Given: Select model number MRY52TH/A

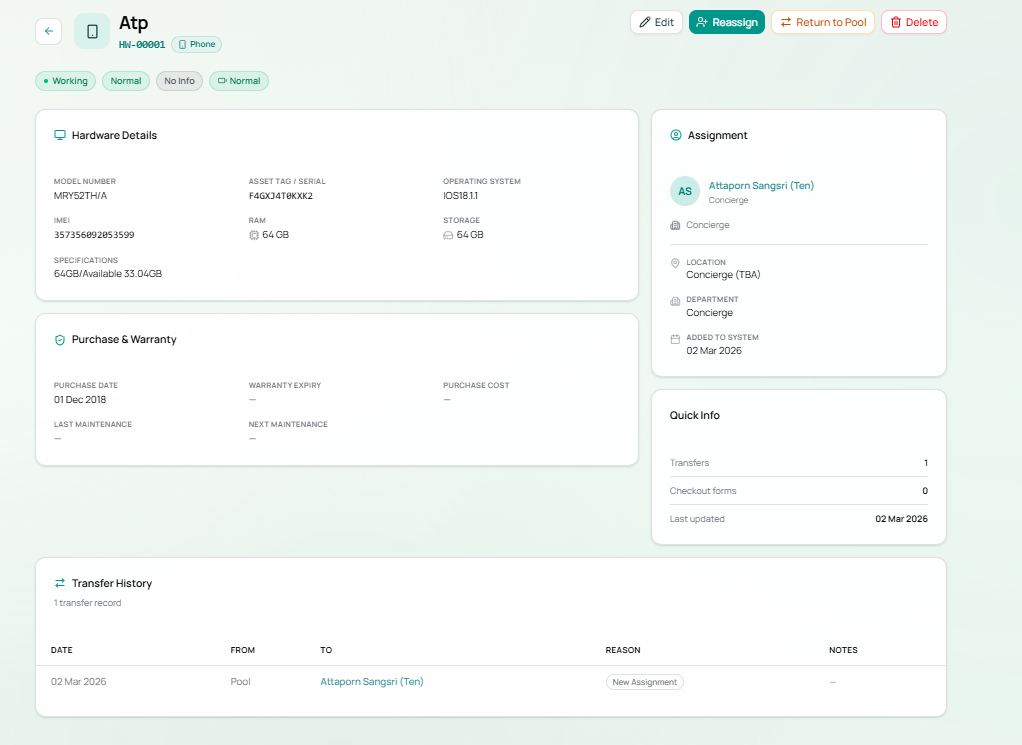Looking at the screenshot, I should 80,196.
